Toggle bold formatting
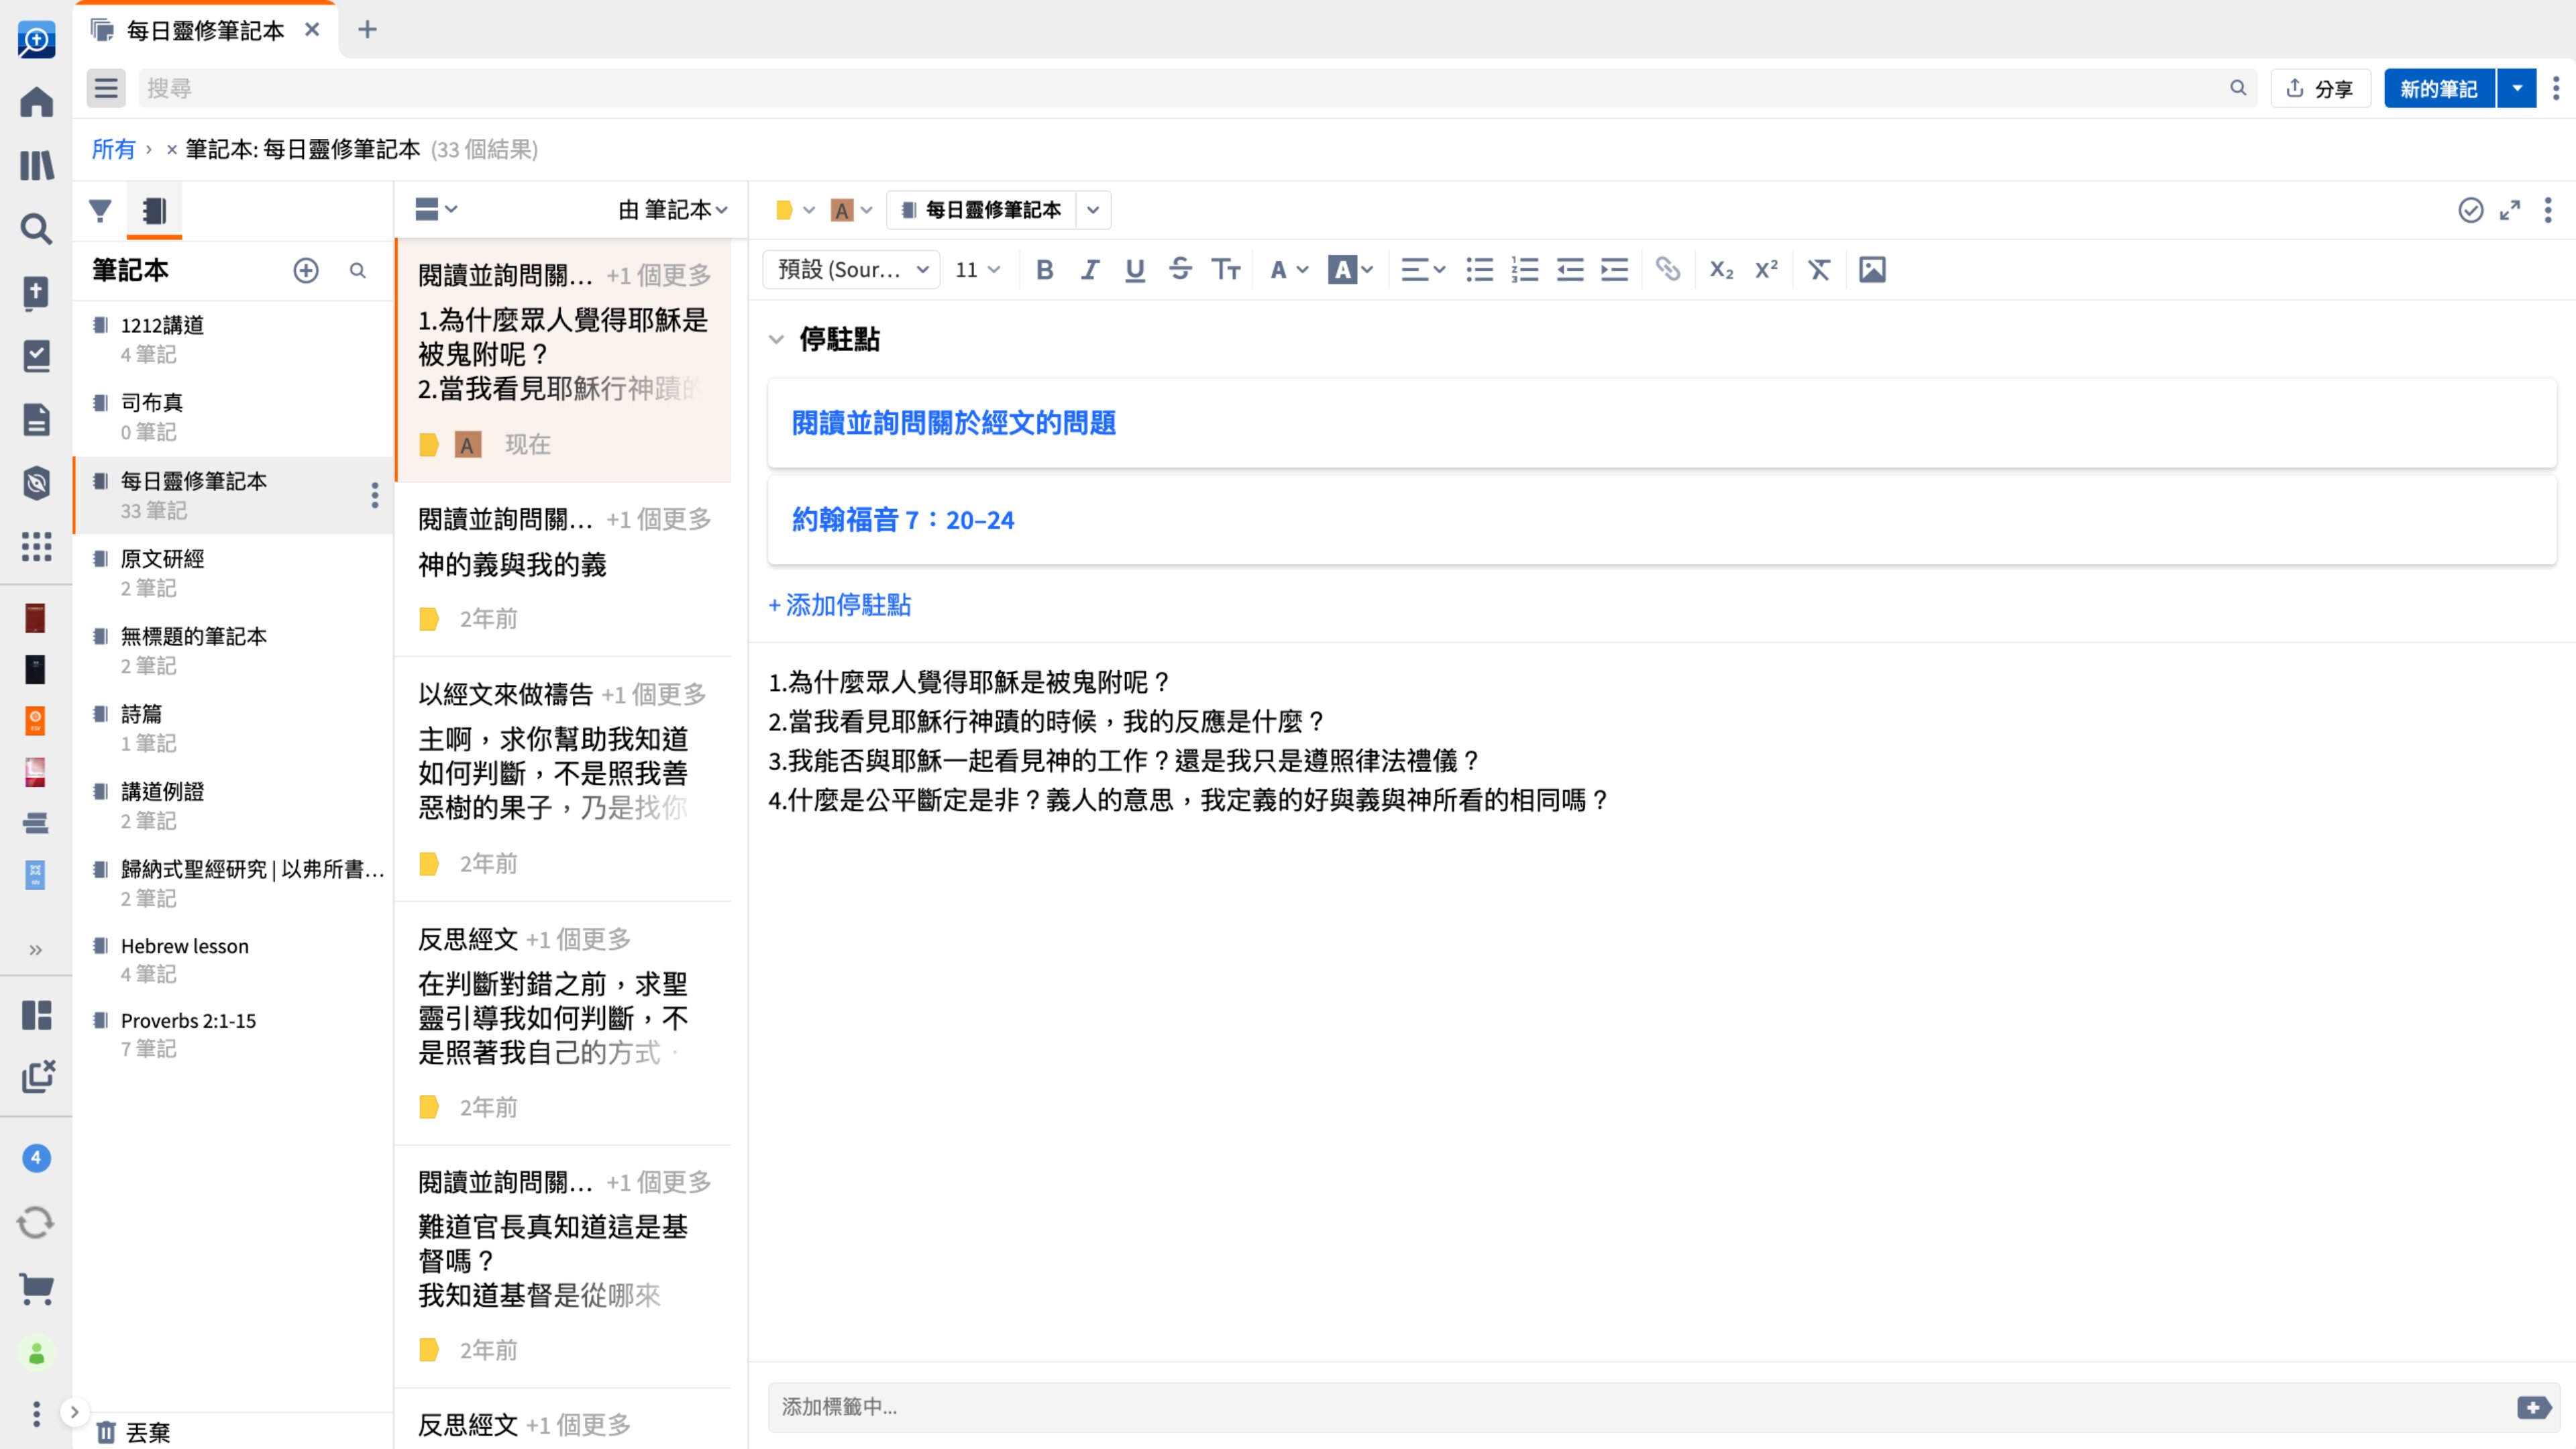The height and width of the screenshot is (1449, 2576). click(1044, 269)
